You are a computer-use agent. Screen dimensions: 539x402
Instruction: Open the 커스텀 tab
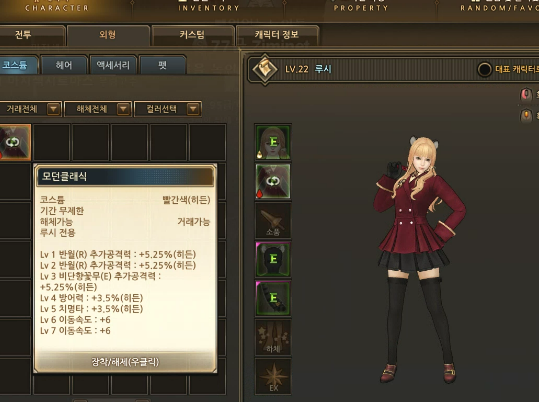click(192, 35)
